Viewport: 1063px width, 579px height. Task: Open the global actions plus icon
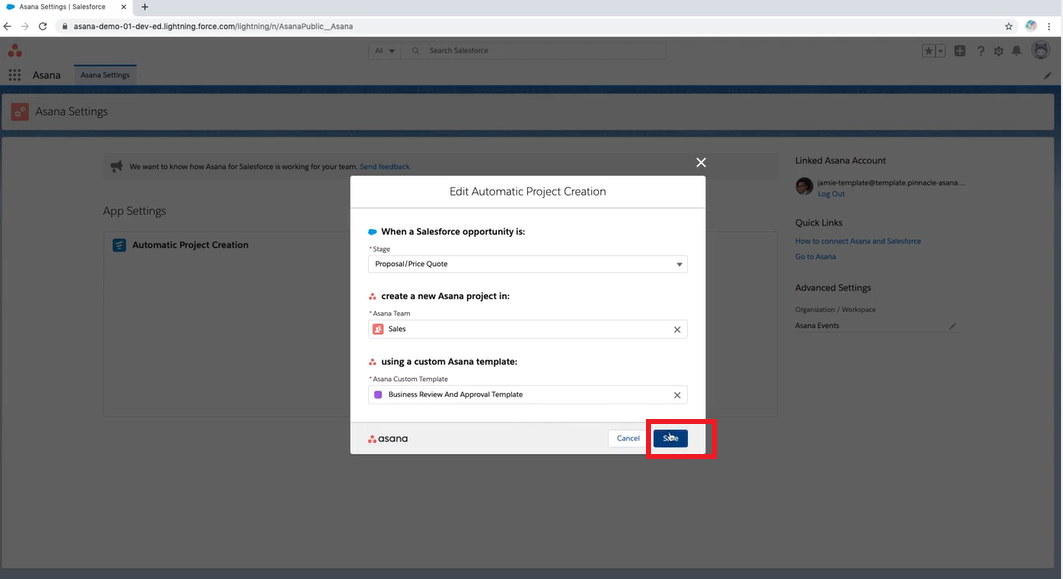(960, 51)
